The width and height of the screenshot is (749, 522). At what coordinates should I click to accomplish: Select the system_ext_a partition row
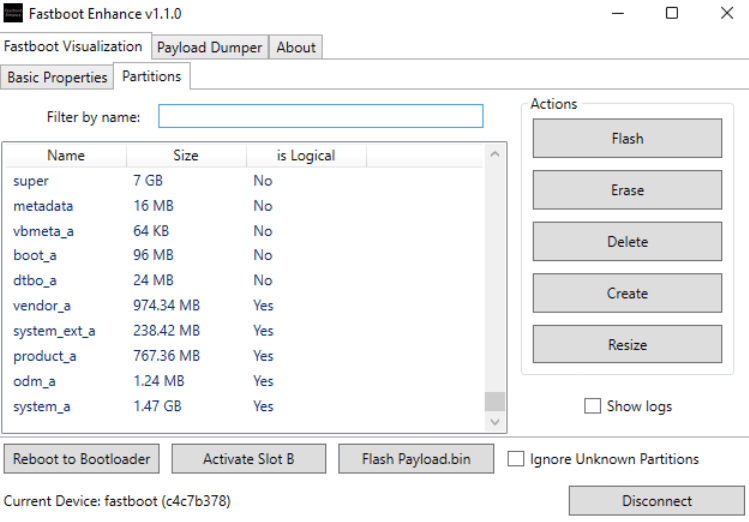click(x=244, y=331)
